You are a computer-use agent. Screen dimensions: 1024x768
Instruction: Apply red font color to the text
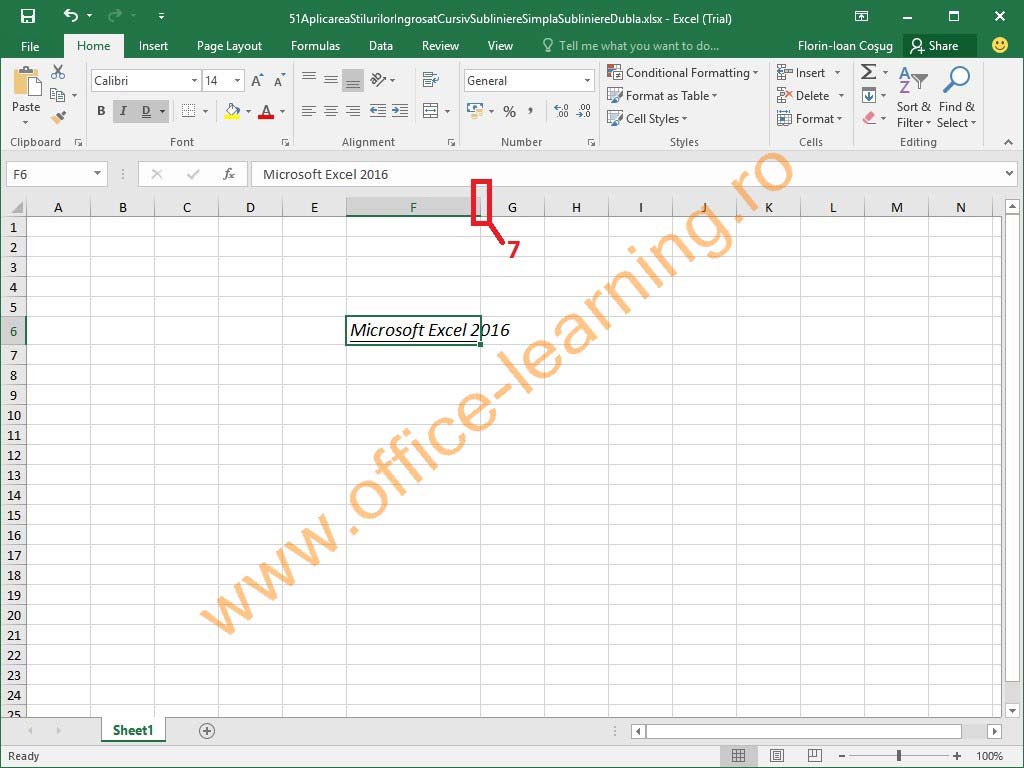(266, 111)
